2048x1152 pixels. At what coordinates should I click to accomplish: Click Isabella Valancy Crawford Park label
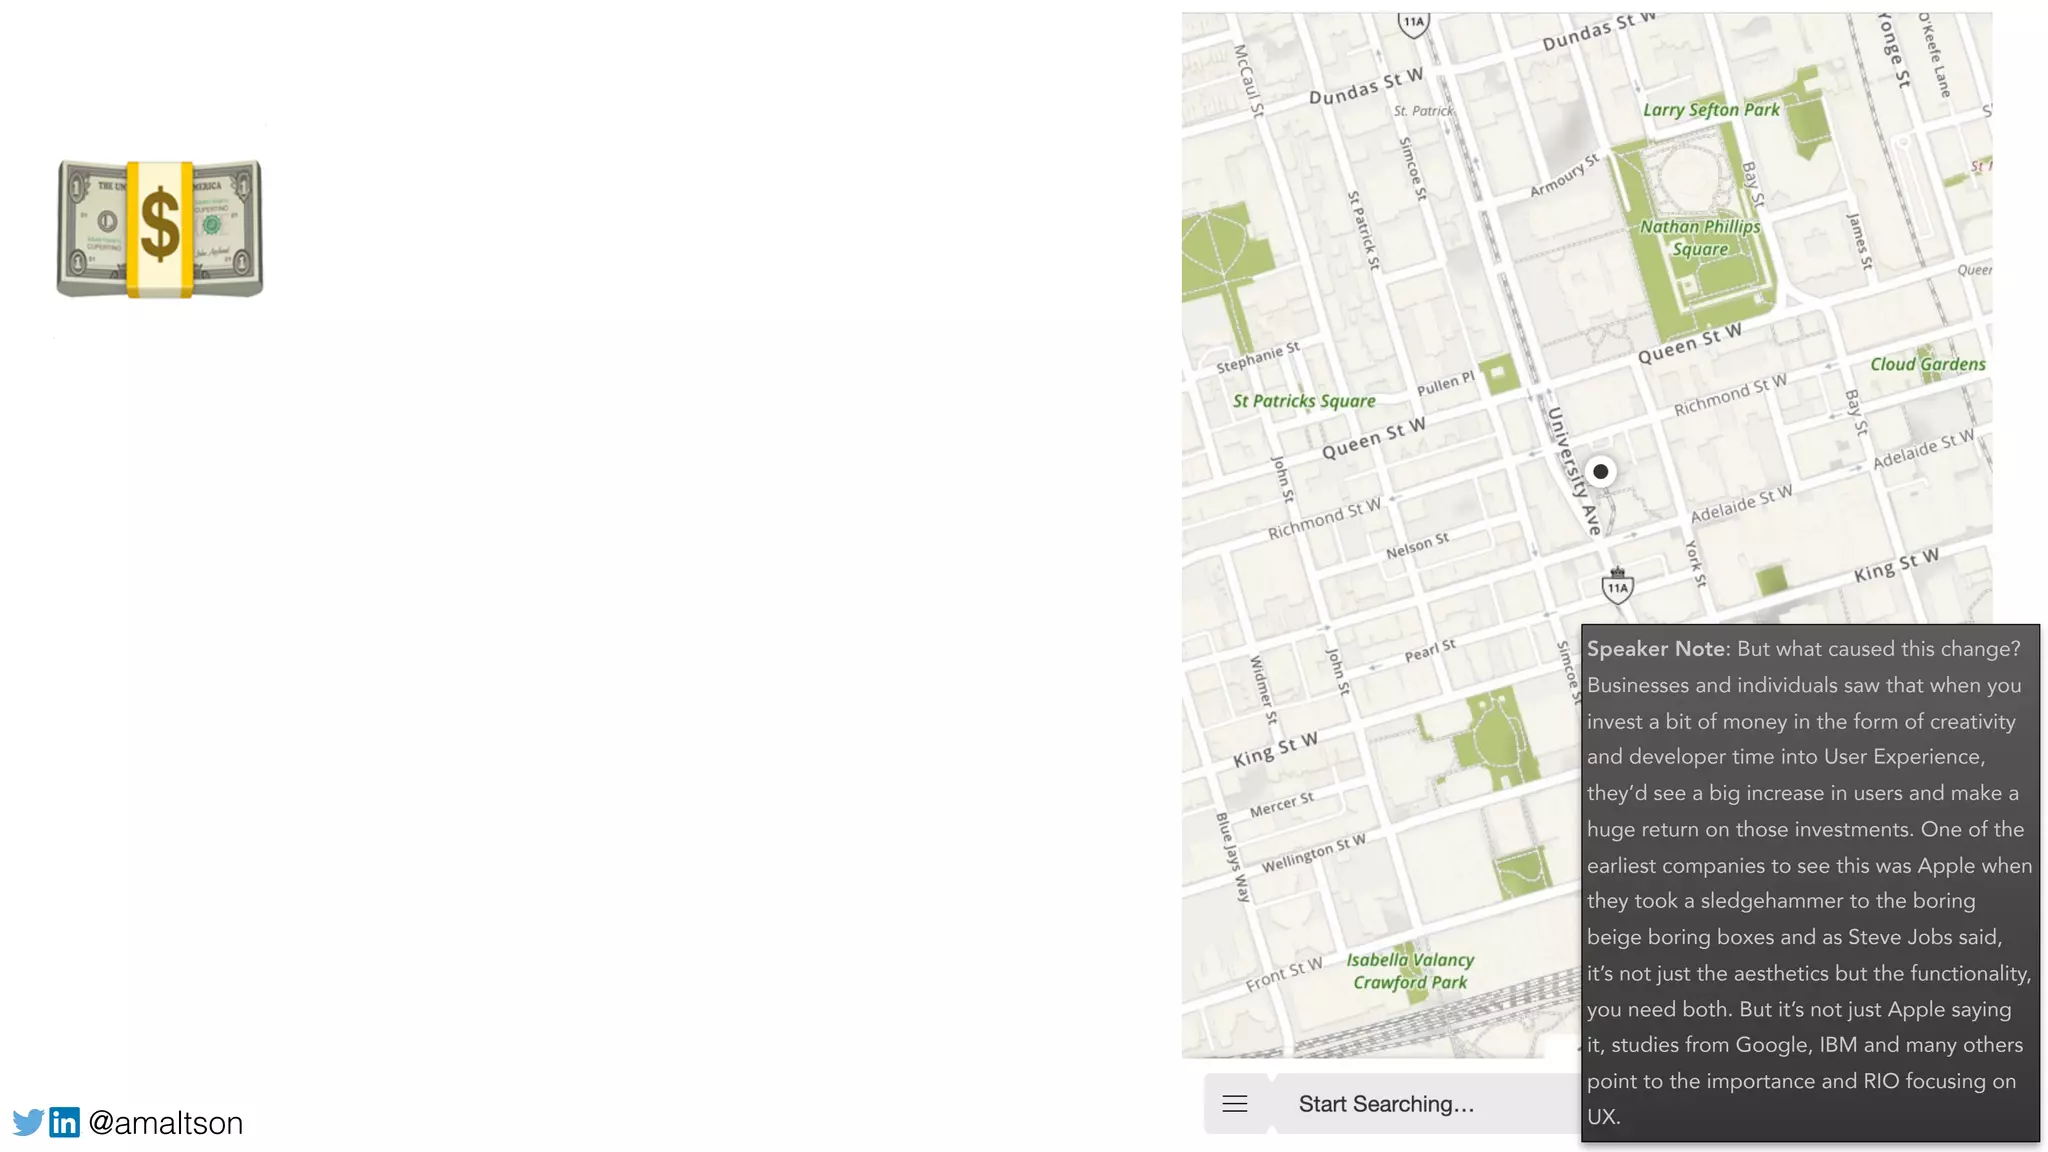[x=1410, y=971]
